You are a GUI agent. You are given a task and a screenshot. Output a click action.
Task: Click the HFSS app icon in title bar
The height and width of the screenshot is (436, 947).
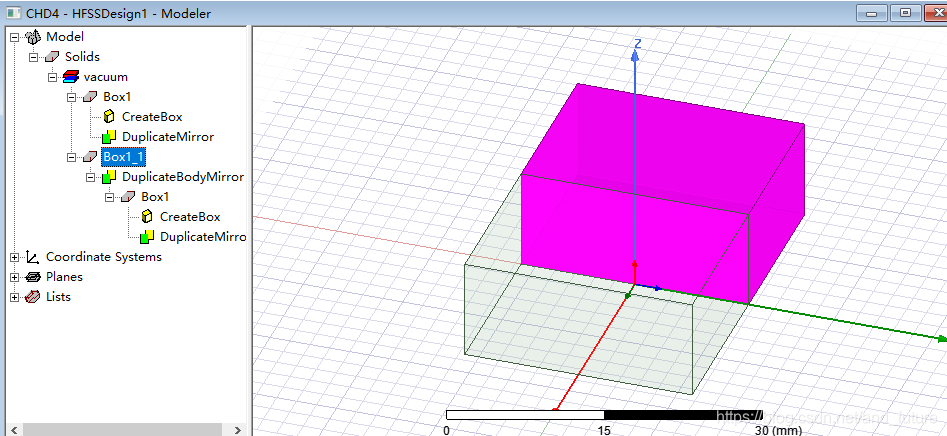13,13
